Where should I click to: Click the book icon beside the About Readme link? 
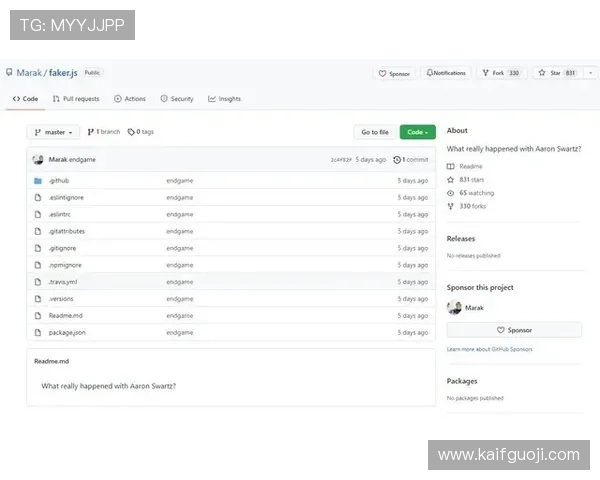450,166
